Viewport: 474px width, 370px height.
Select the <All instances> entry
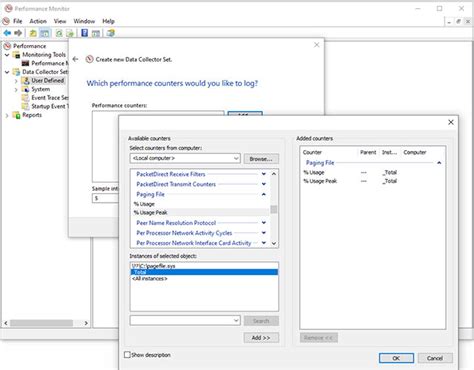point(204,278)
